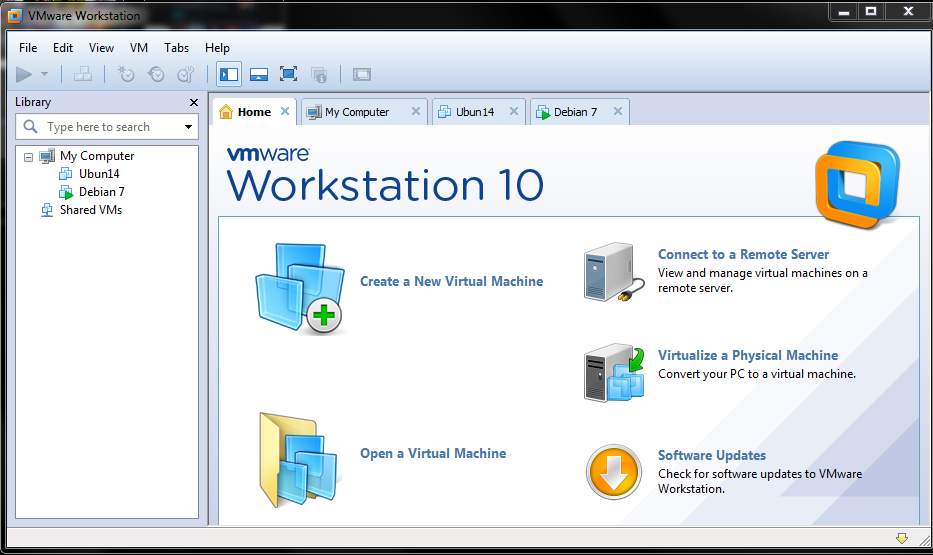Screen dimensions: 933x555
Task: Click the Virtualize a Physical Machine icon
Action: coord(614,373)
